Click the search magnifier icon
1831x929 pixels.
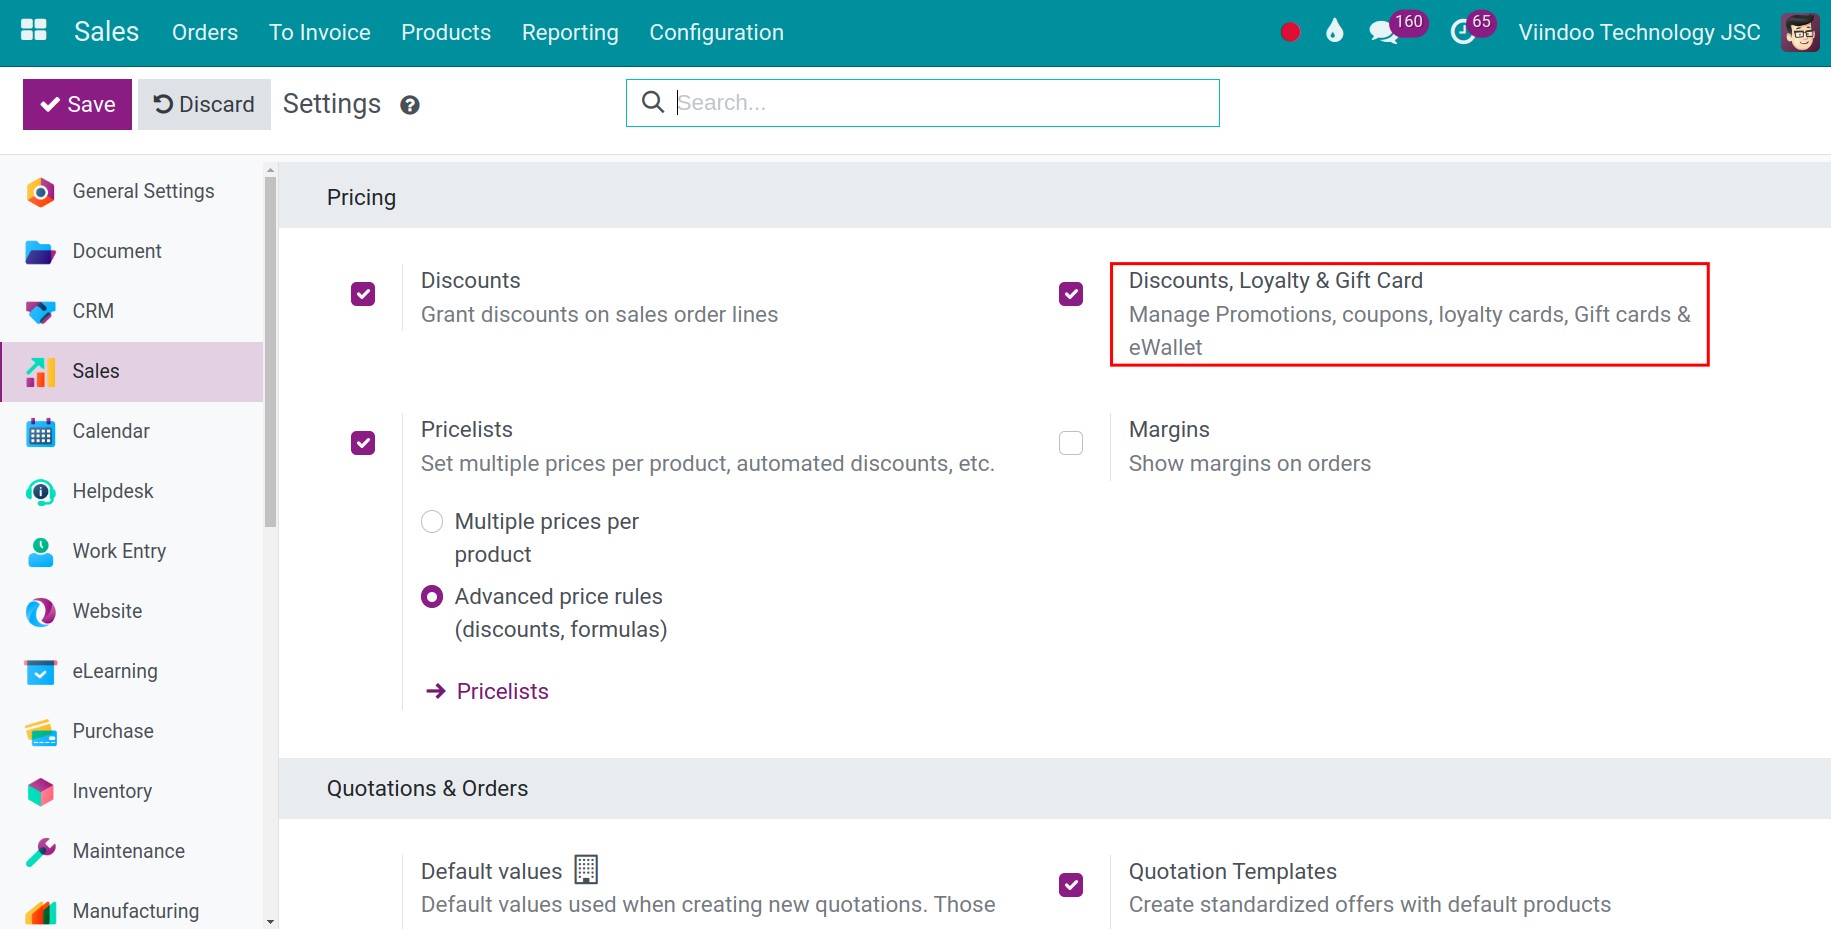653,102
